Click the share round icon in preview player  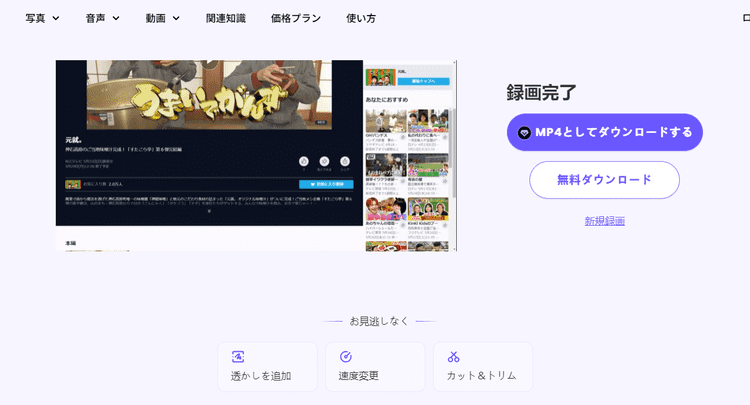(x=345, y=161)
